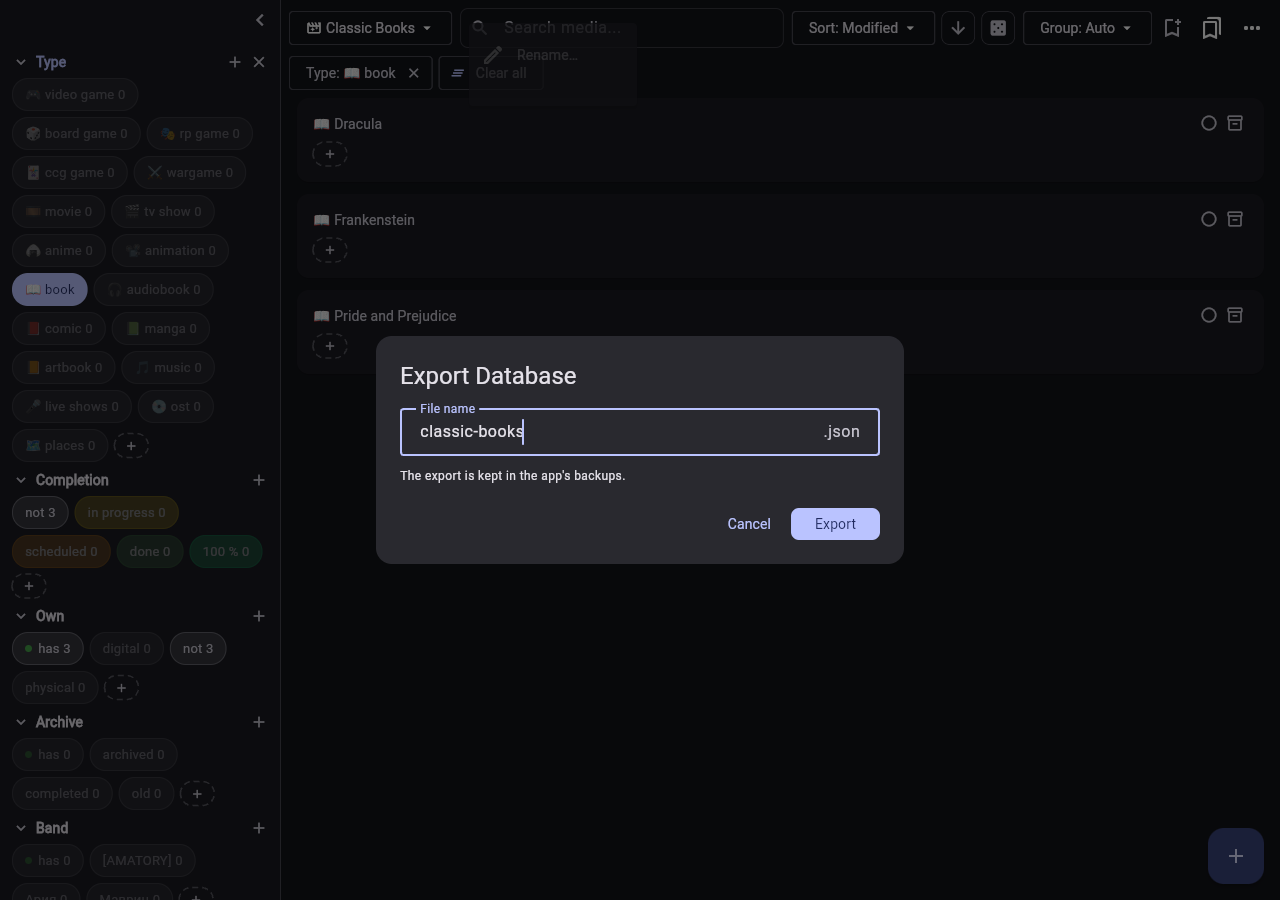Add a new Completion tag
1280x900 pixels.
[x=259, y=480]
